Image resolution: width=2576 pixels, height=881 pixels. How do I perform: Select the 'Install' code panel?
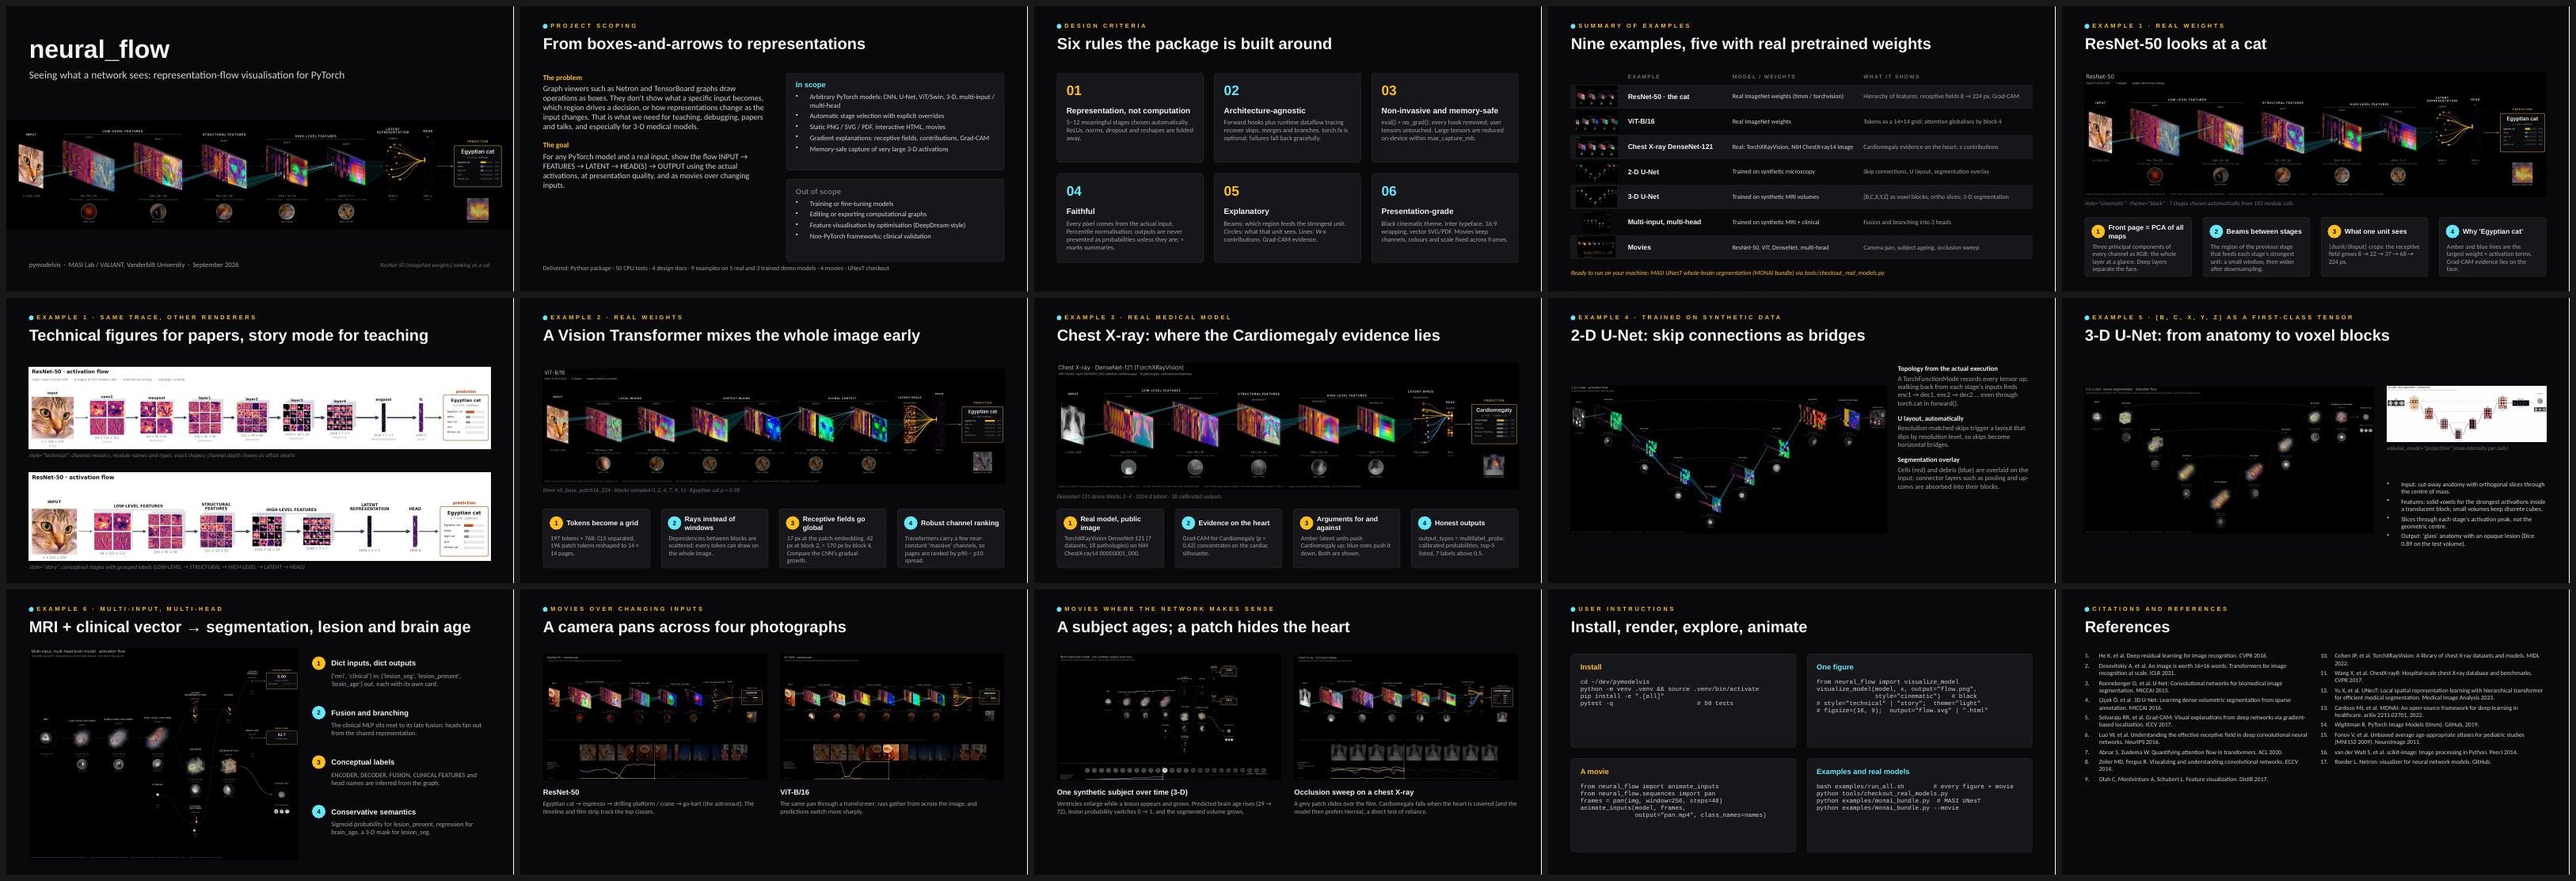click(x=1683, y=700)
